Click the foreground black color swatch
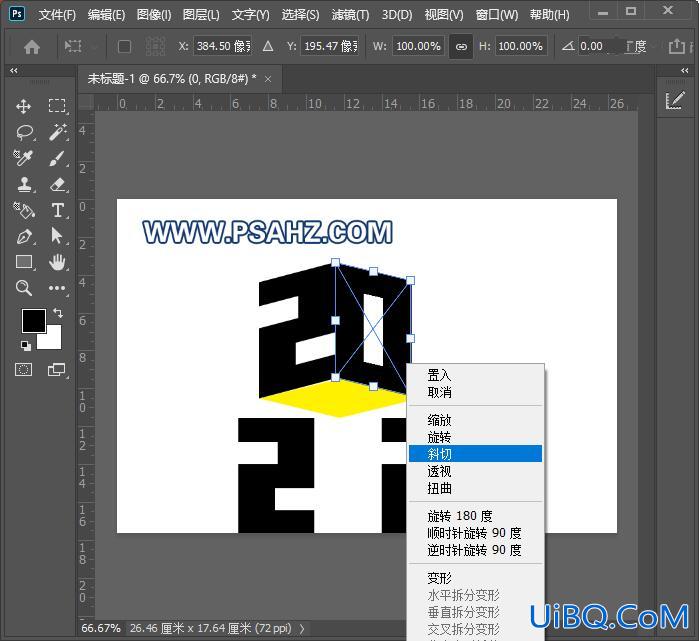 [34, 320]
